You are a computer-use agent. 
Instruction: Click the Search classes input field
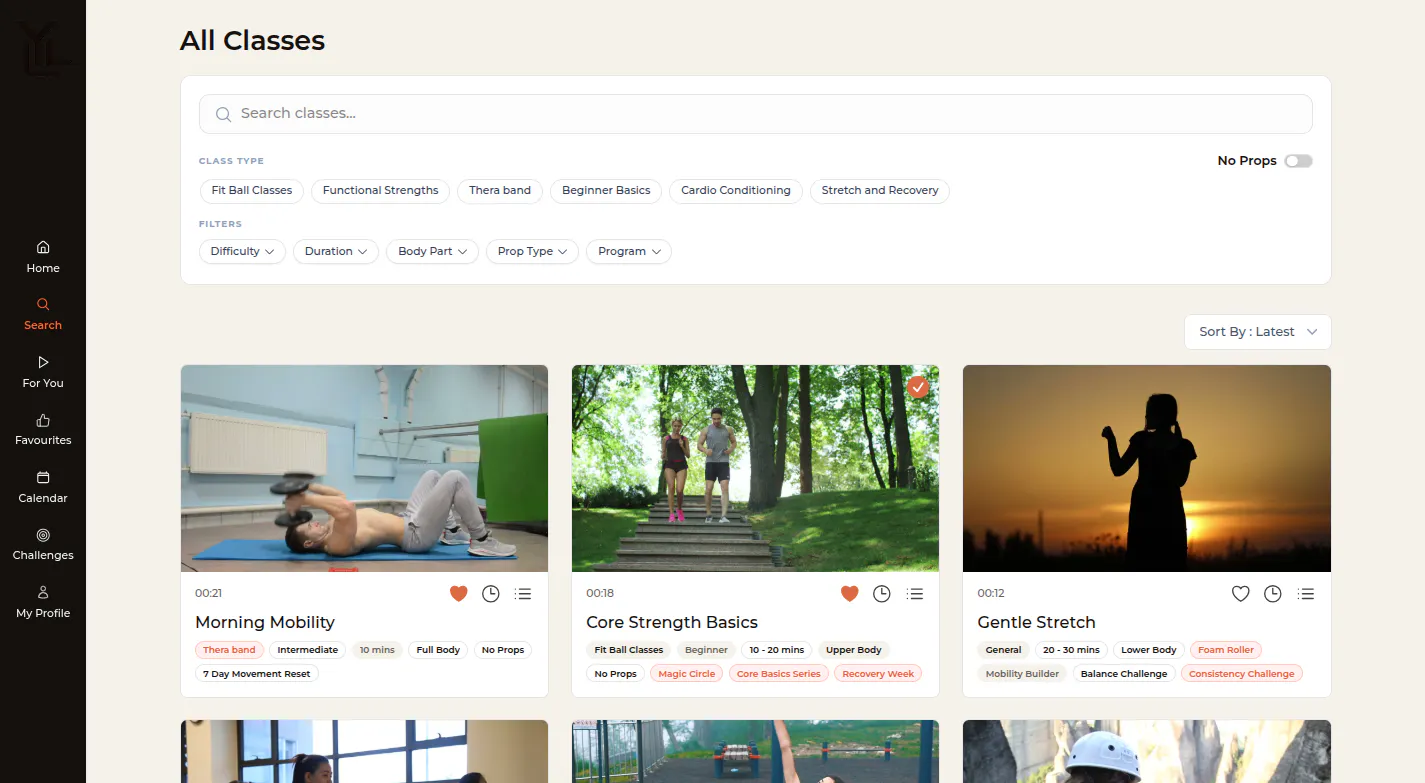[x=756, y=114]
